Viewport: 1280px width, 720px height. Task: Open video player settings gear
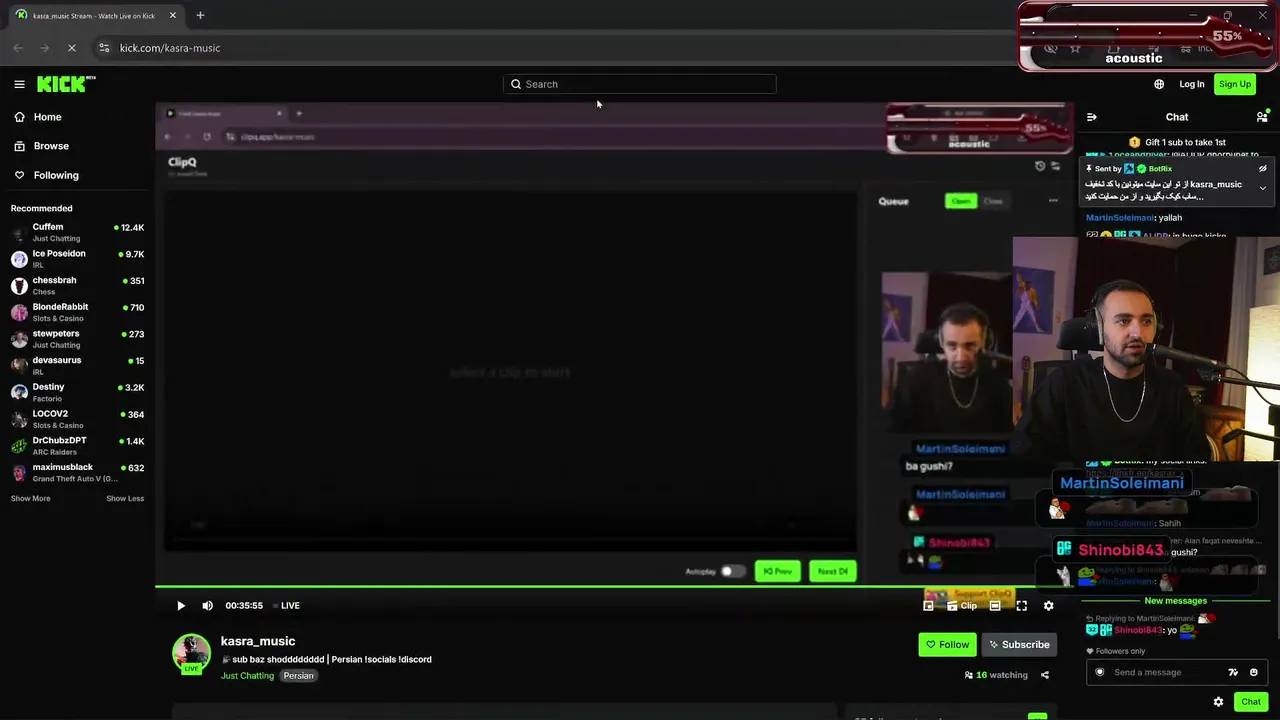pyautogui.click(x=1048, y=605)
